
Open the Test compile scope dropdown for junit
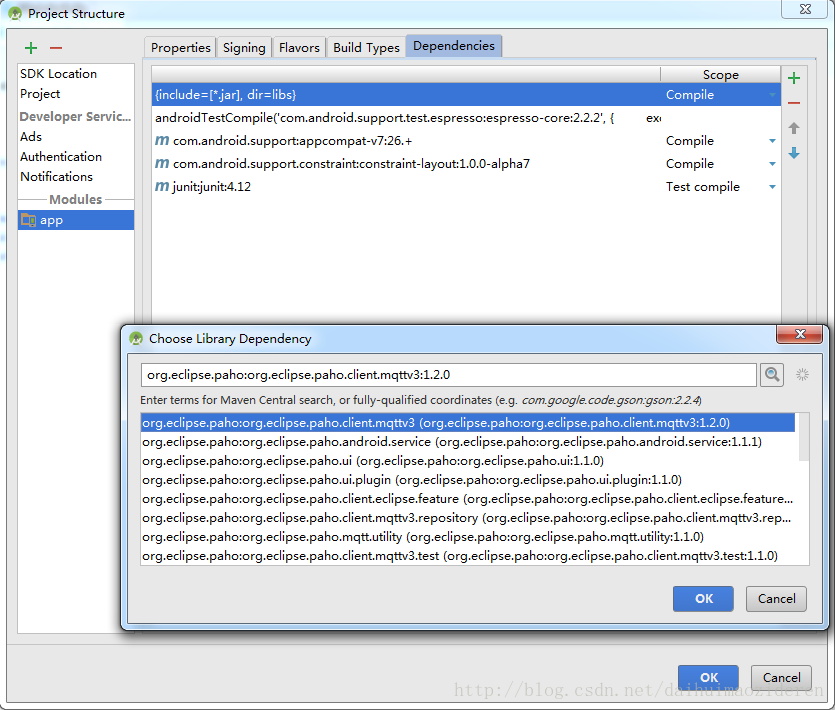click(772, 187)
